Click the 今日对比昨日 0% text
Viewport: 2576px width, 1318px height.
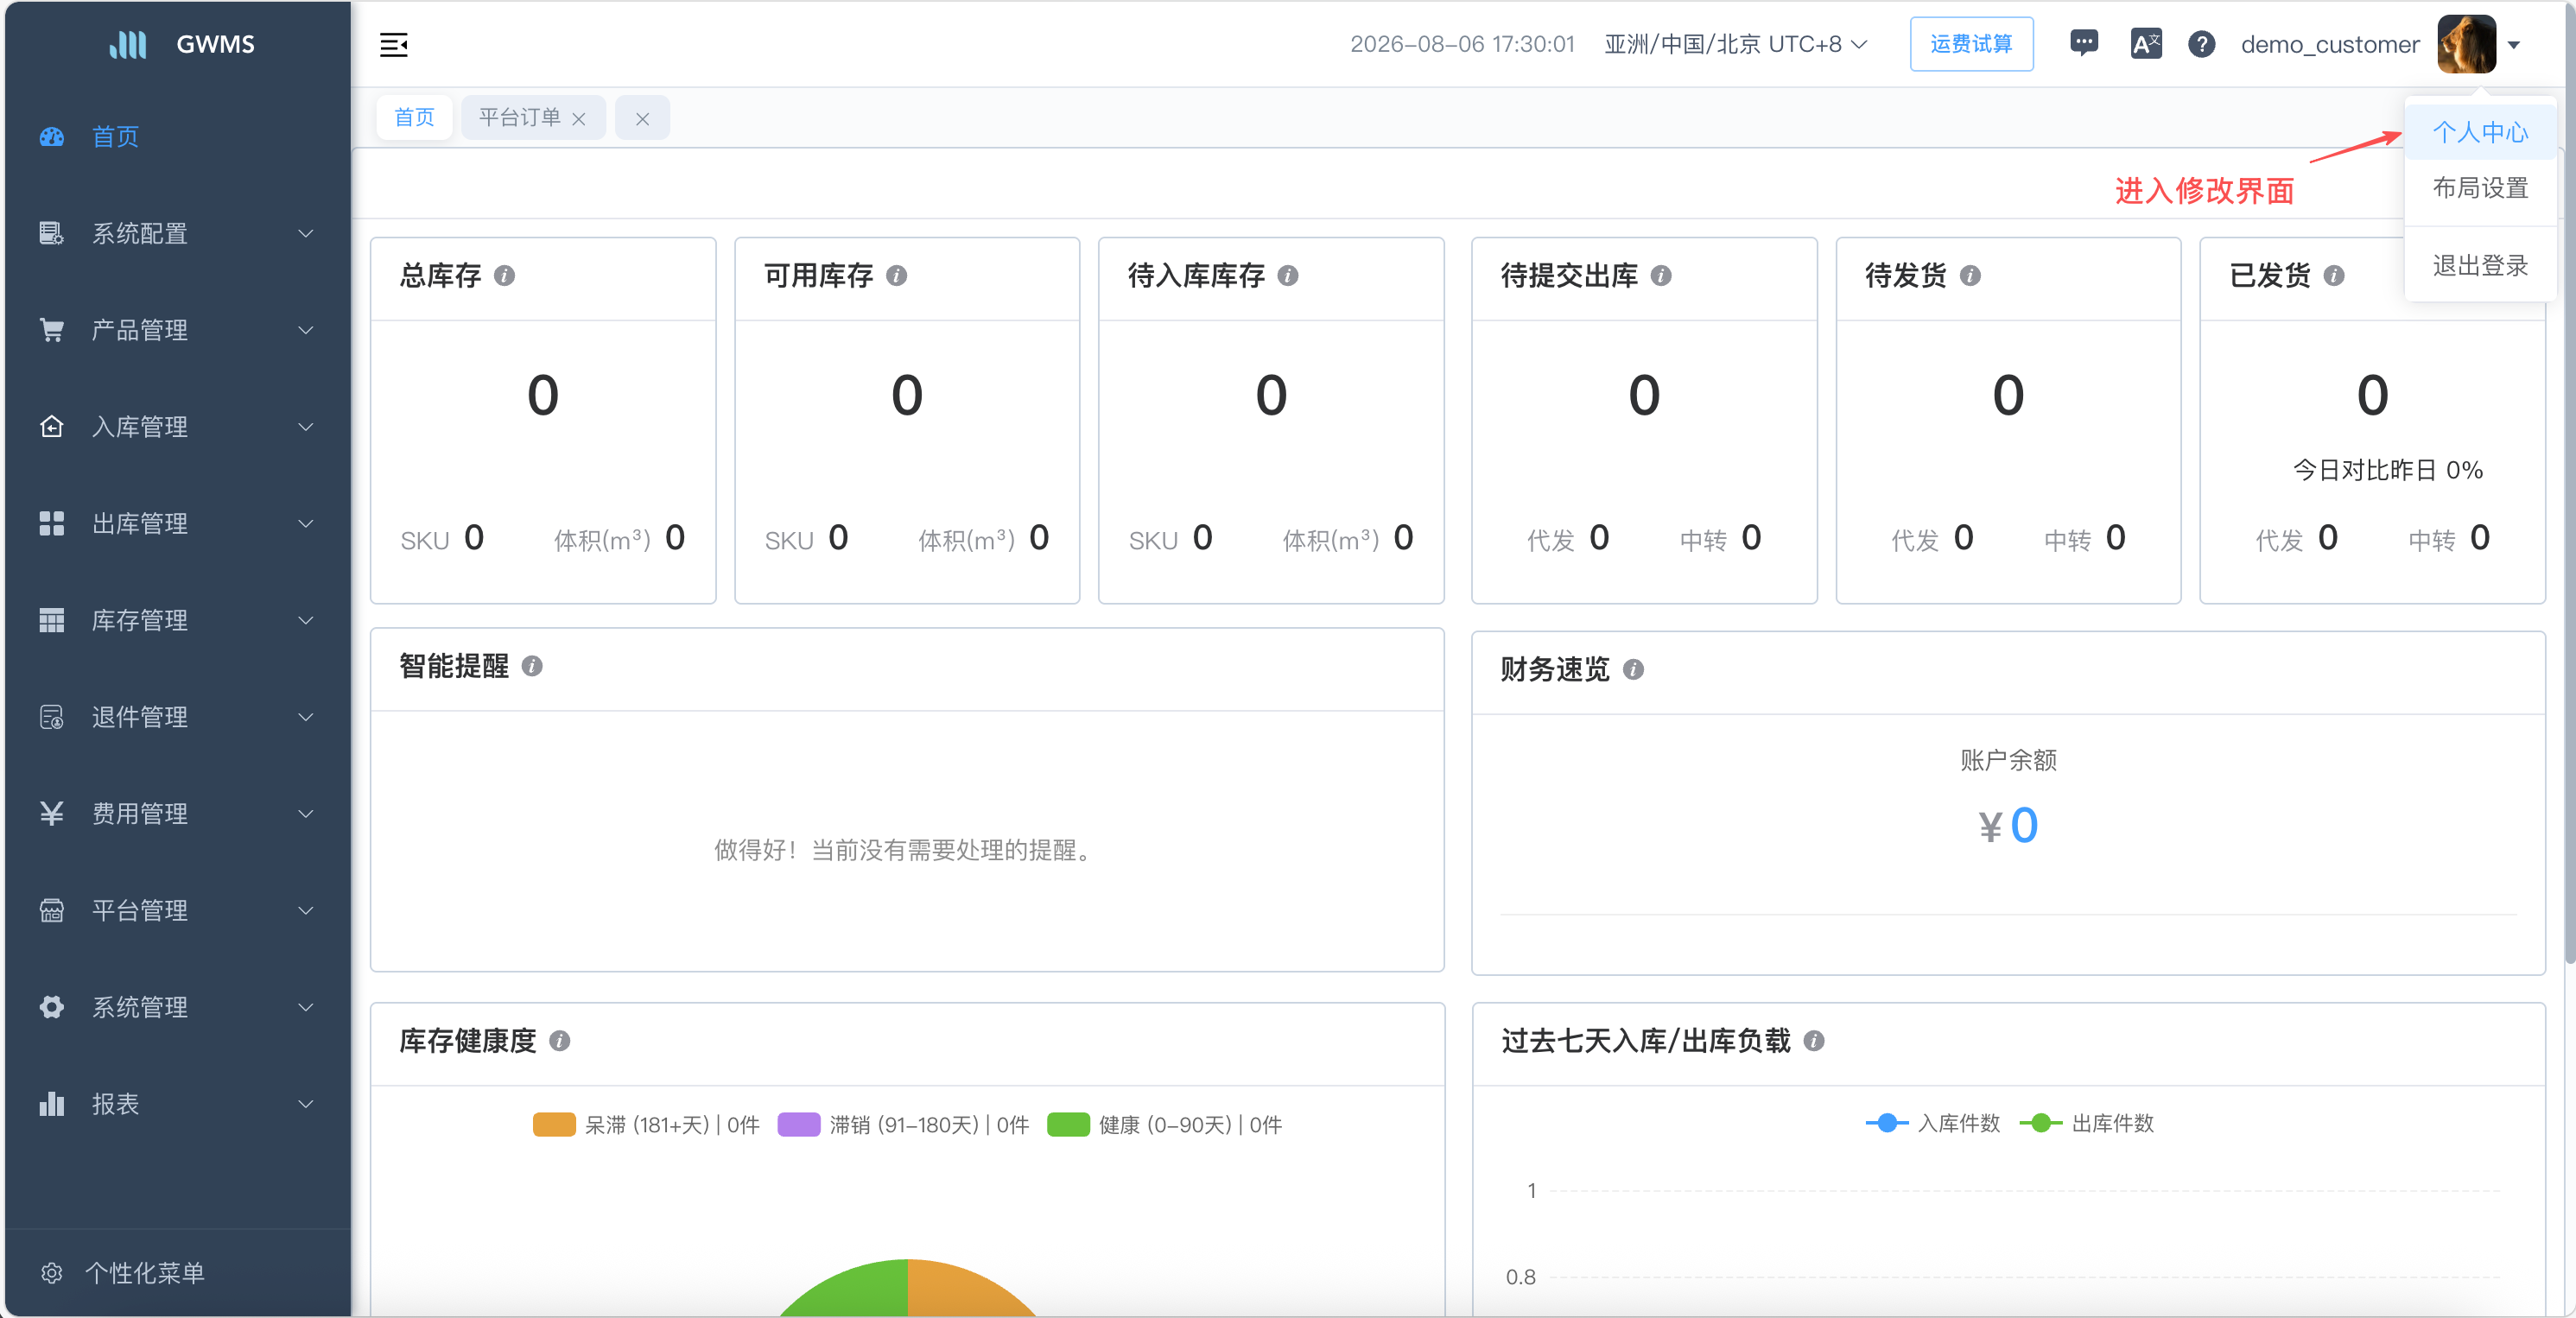pos(2387,470)
